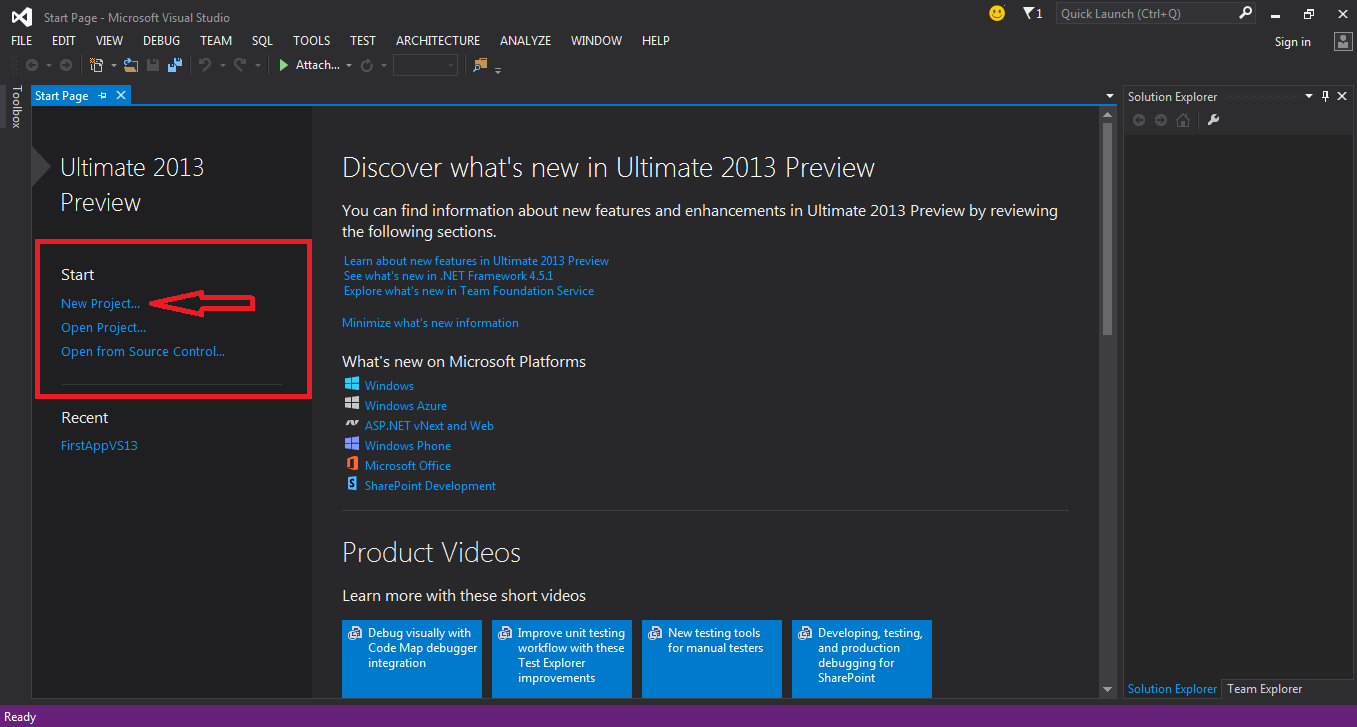Click the Quick Launch magnifier icon

click(x=1245, y=13)
